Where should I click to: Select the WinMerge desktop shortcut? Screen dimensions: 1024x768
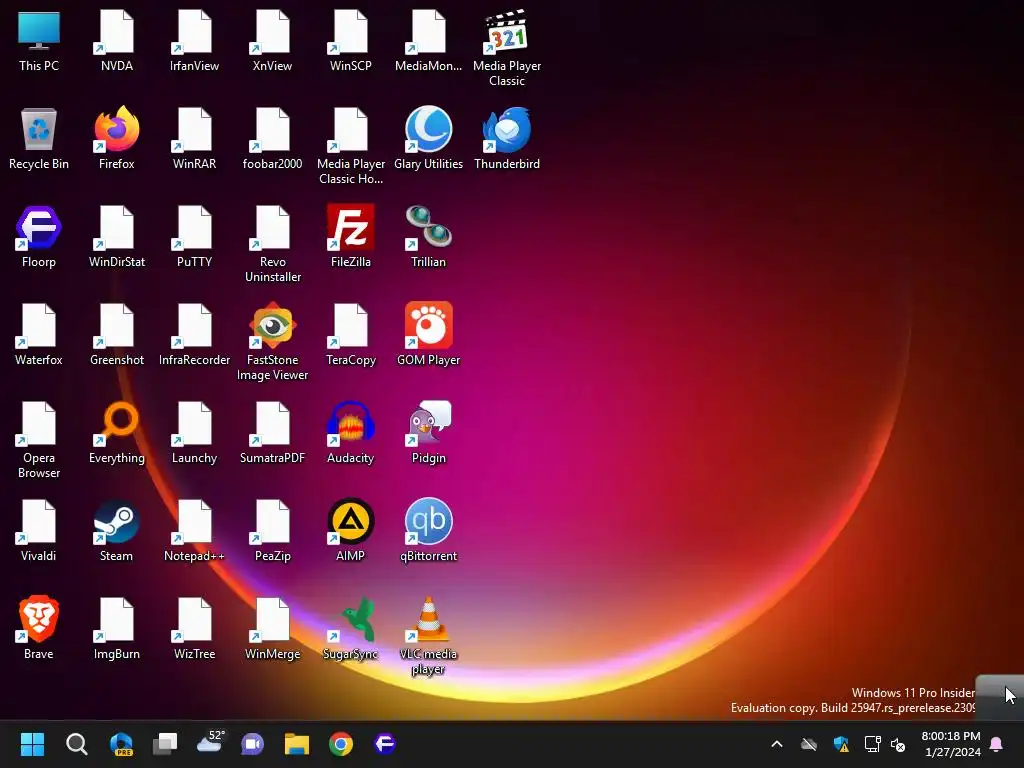tap(272, 629)
